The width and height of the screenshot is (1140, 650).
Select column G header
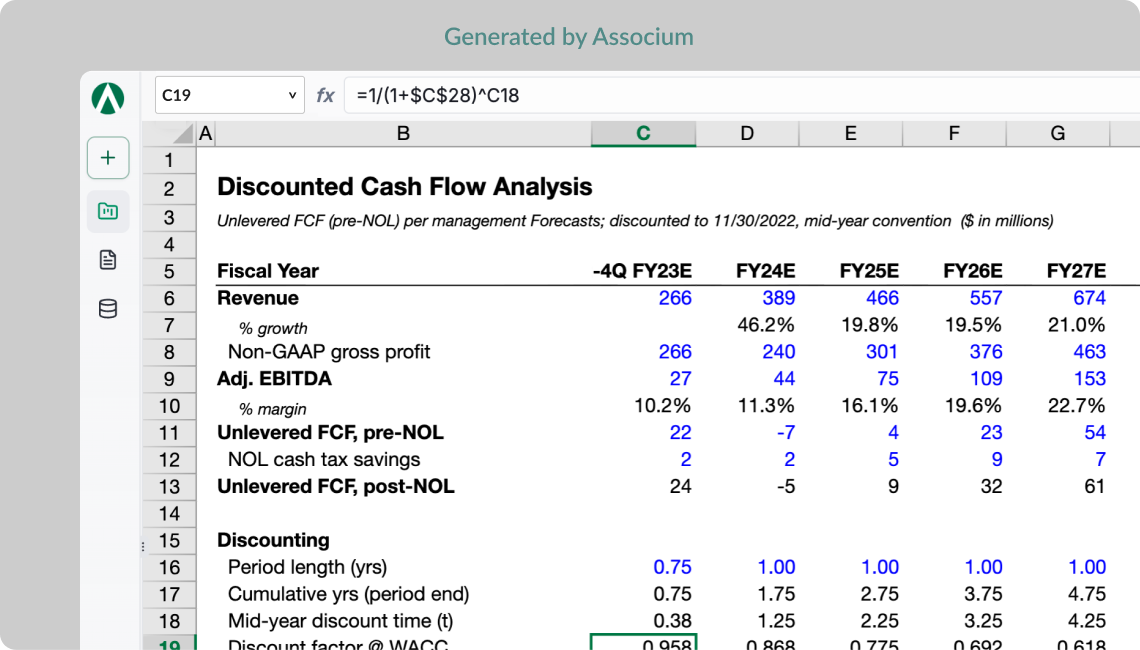(1058, 134)
